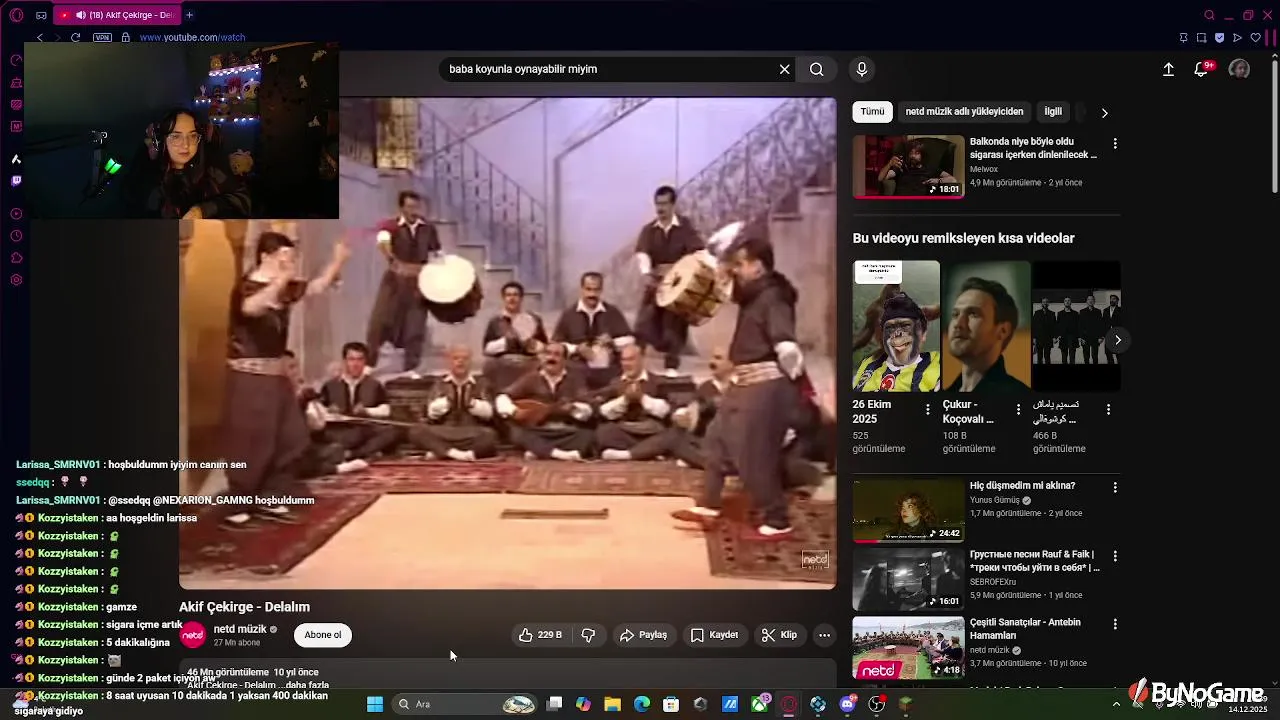Image resolution: width=1280 pixels, height=720 pixels.
Task: Open the GX Corner controller icon
Action: pyautogui.click(x=41, y=15)
